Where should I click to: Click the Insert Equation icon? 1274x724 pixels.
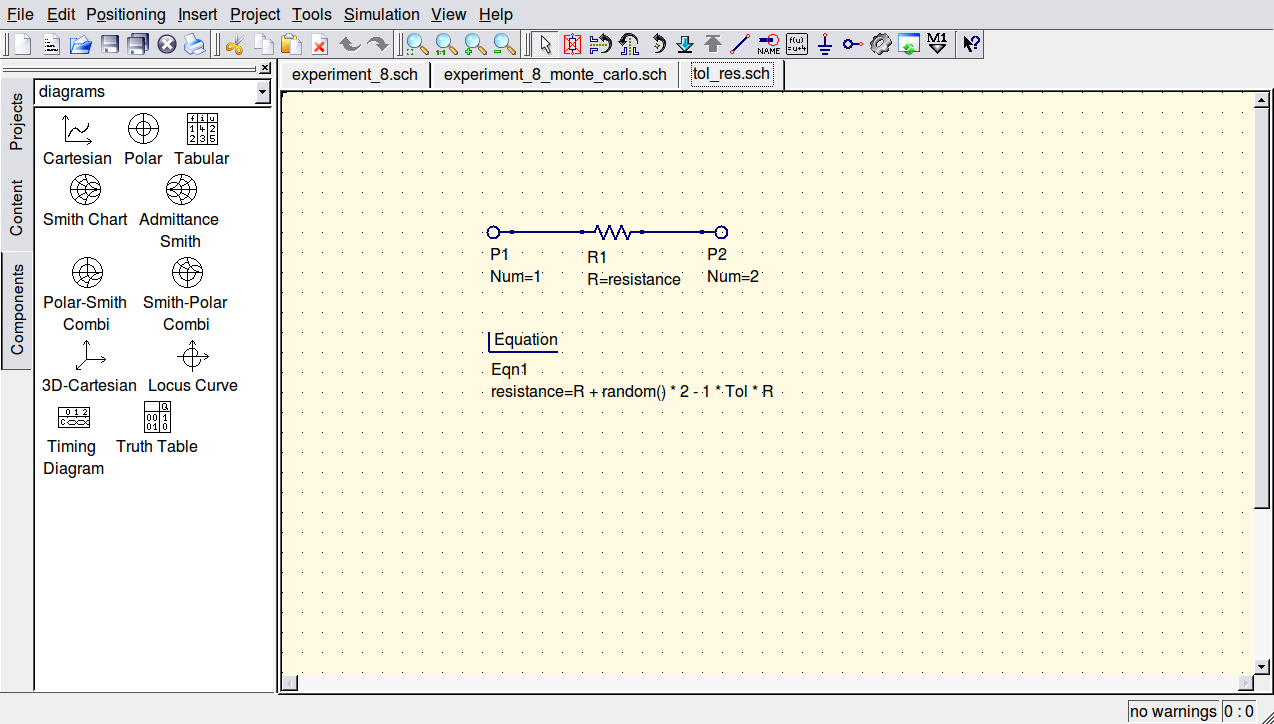pyautogui.click(x=797, y=44)
